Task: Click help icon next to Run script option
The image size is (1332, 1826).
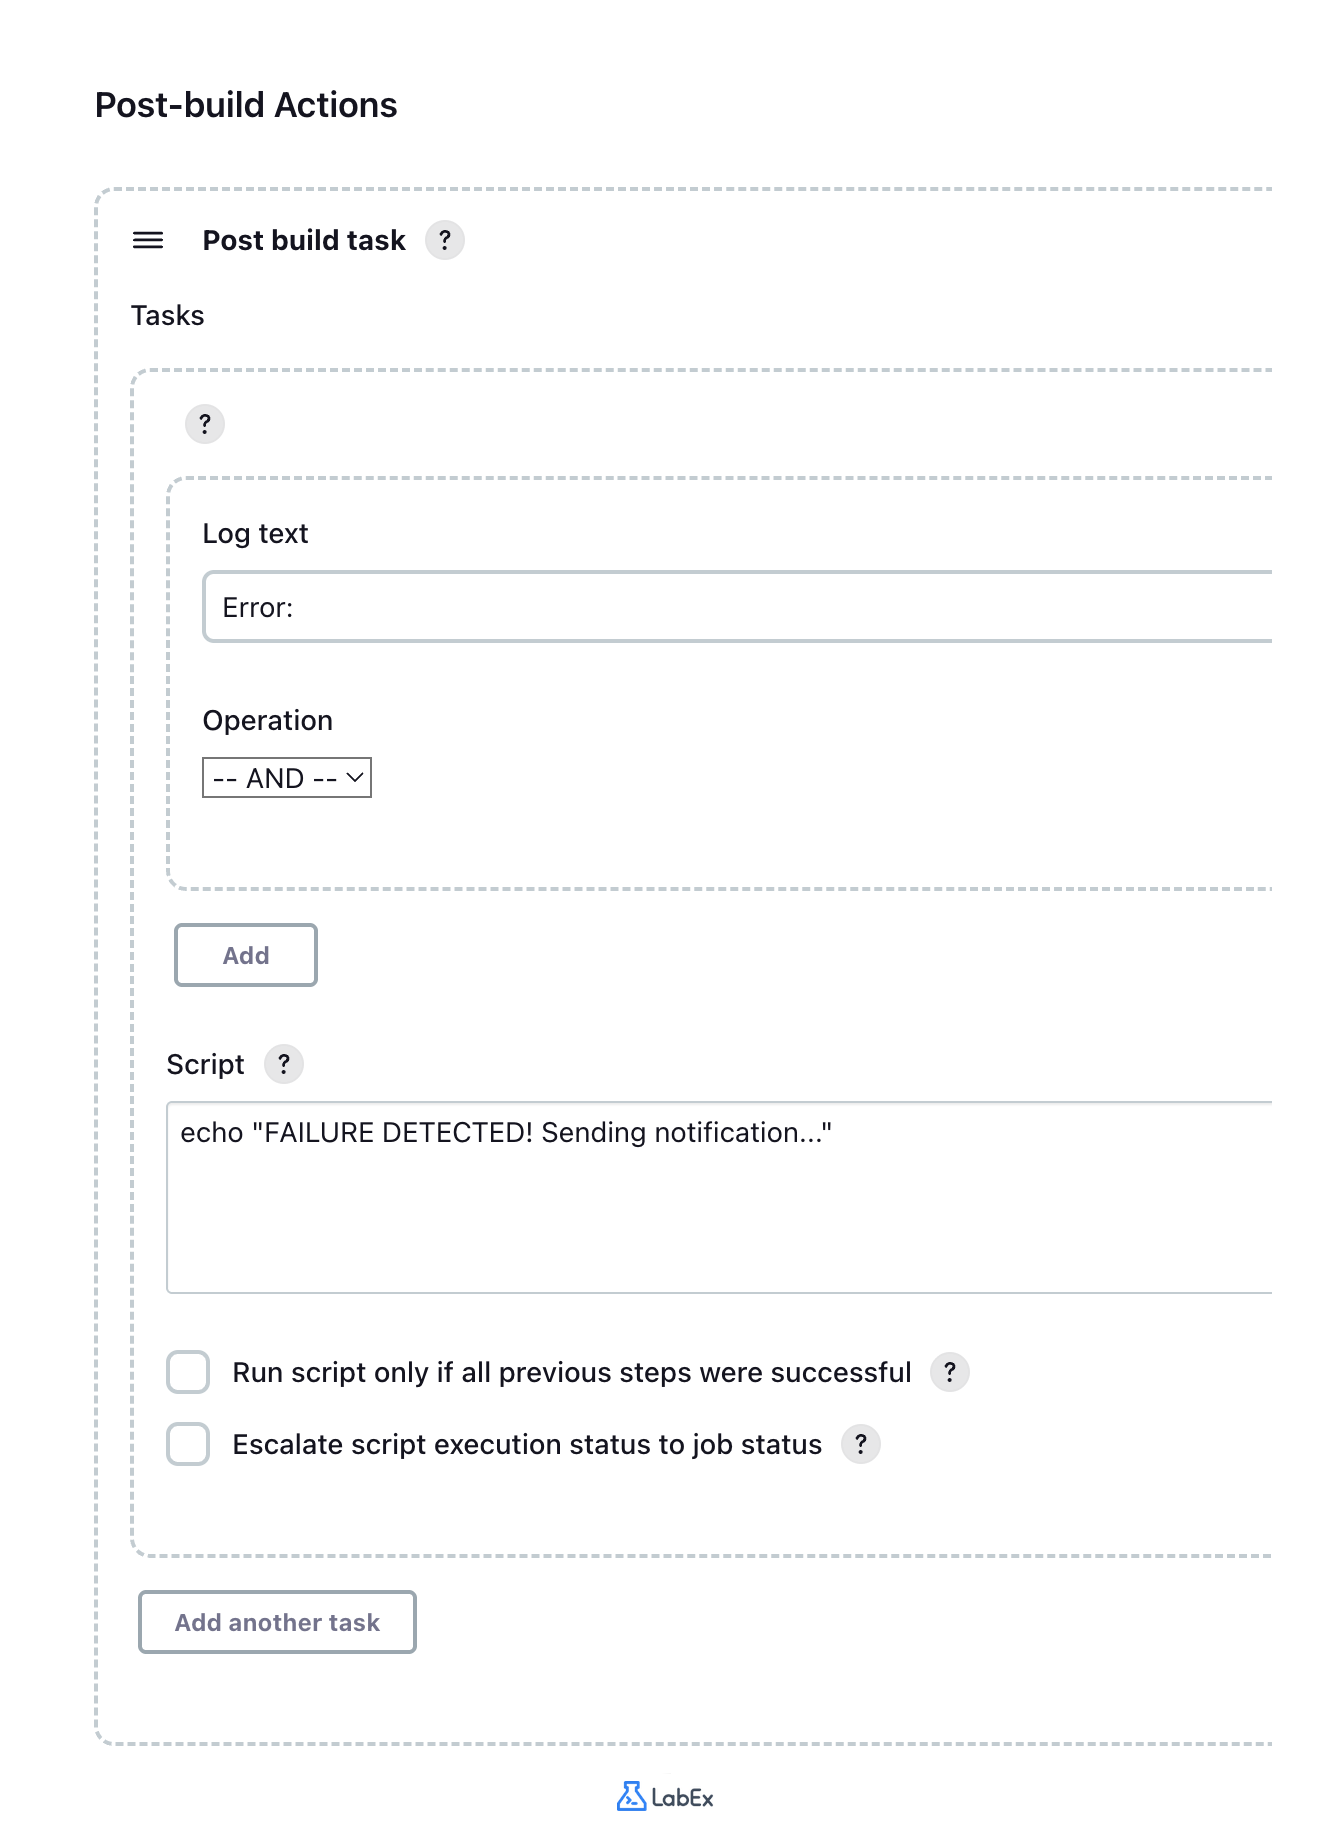Action: point(950,1372)
